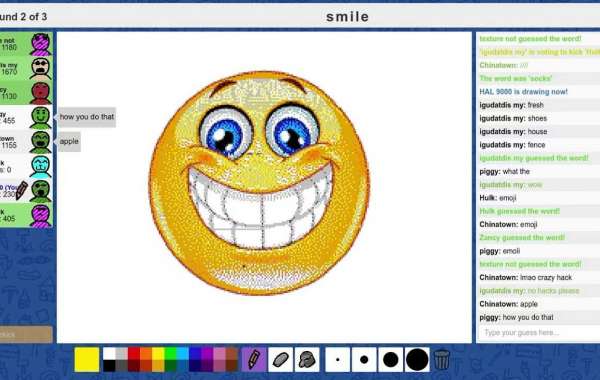Click the red player avatar with 1130 points
Viewport: 600px width, 380px height.
pyautogui.click(x=40, y=93)
